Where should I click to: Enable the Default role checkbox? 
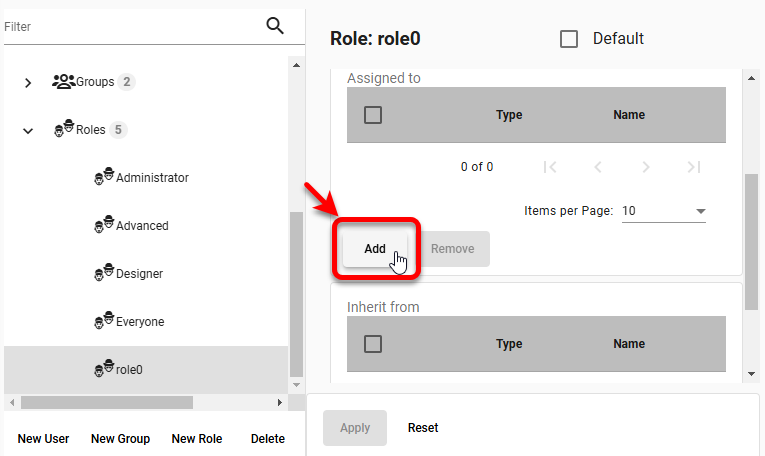(569, 39)
